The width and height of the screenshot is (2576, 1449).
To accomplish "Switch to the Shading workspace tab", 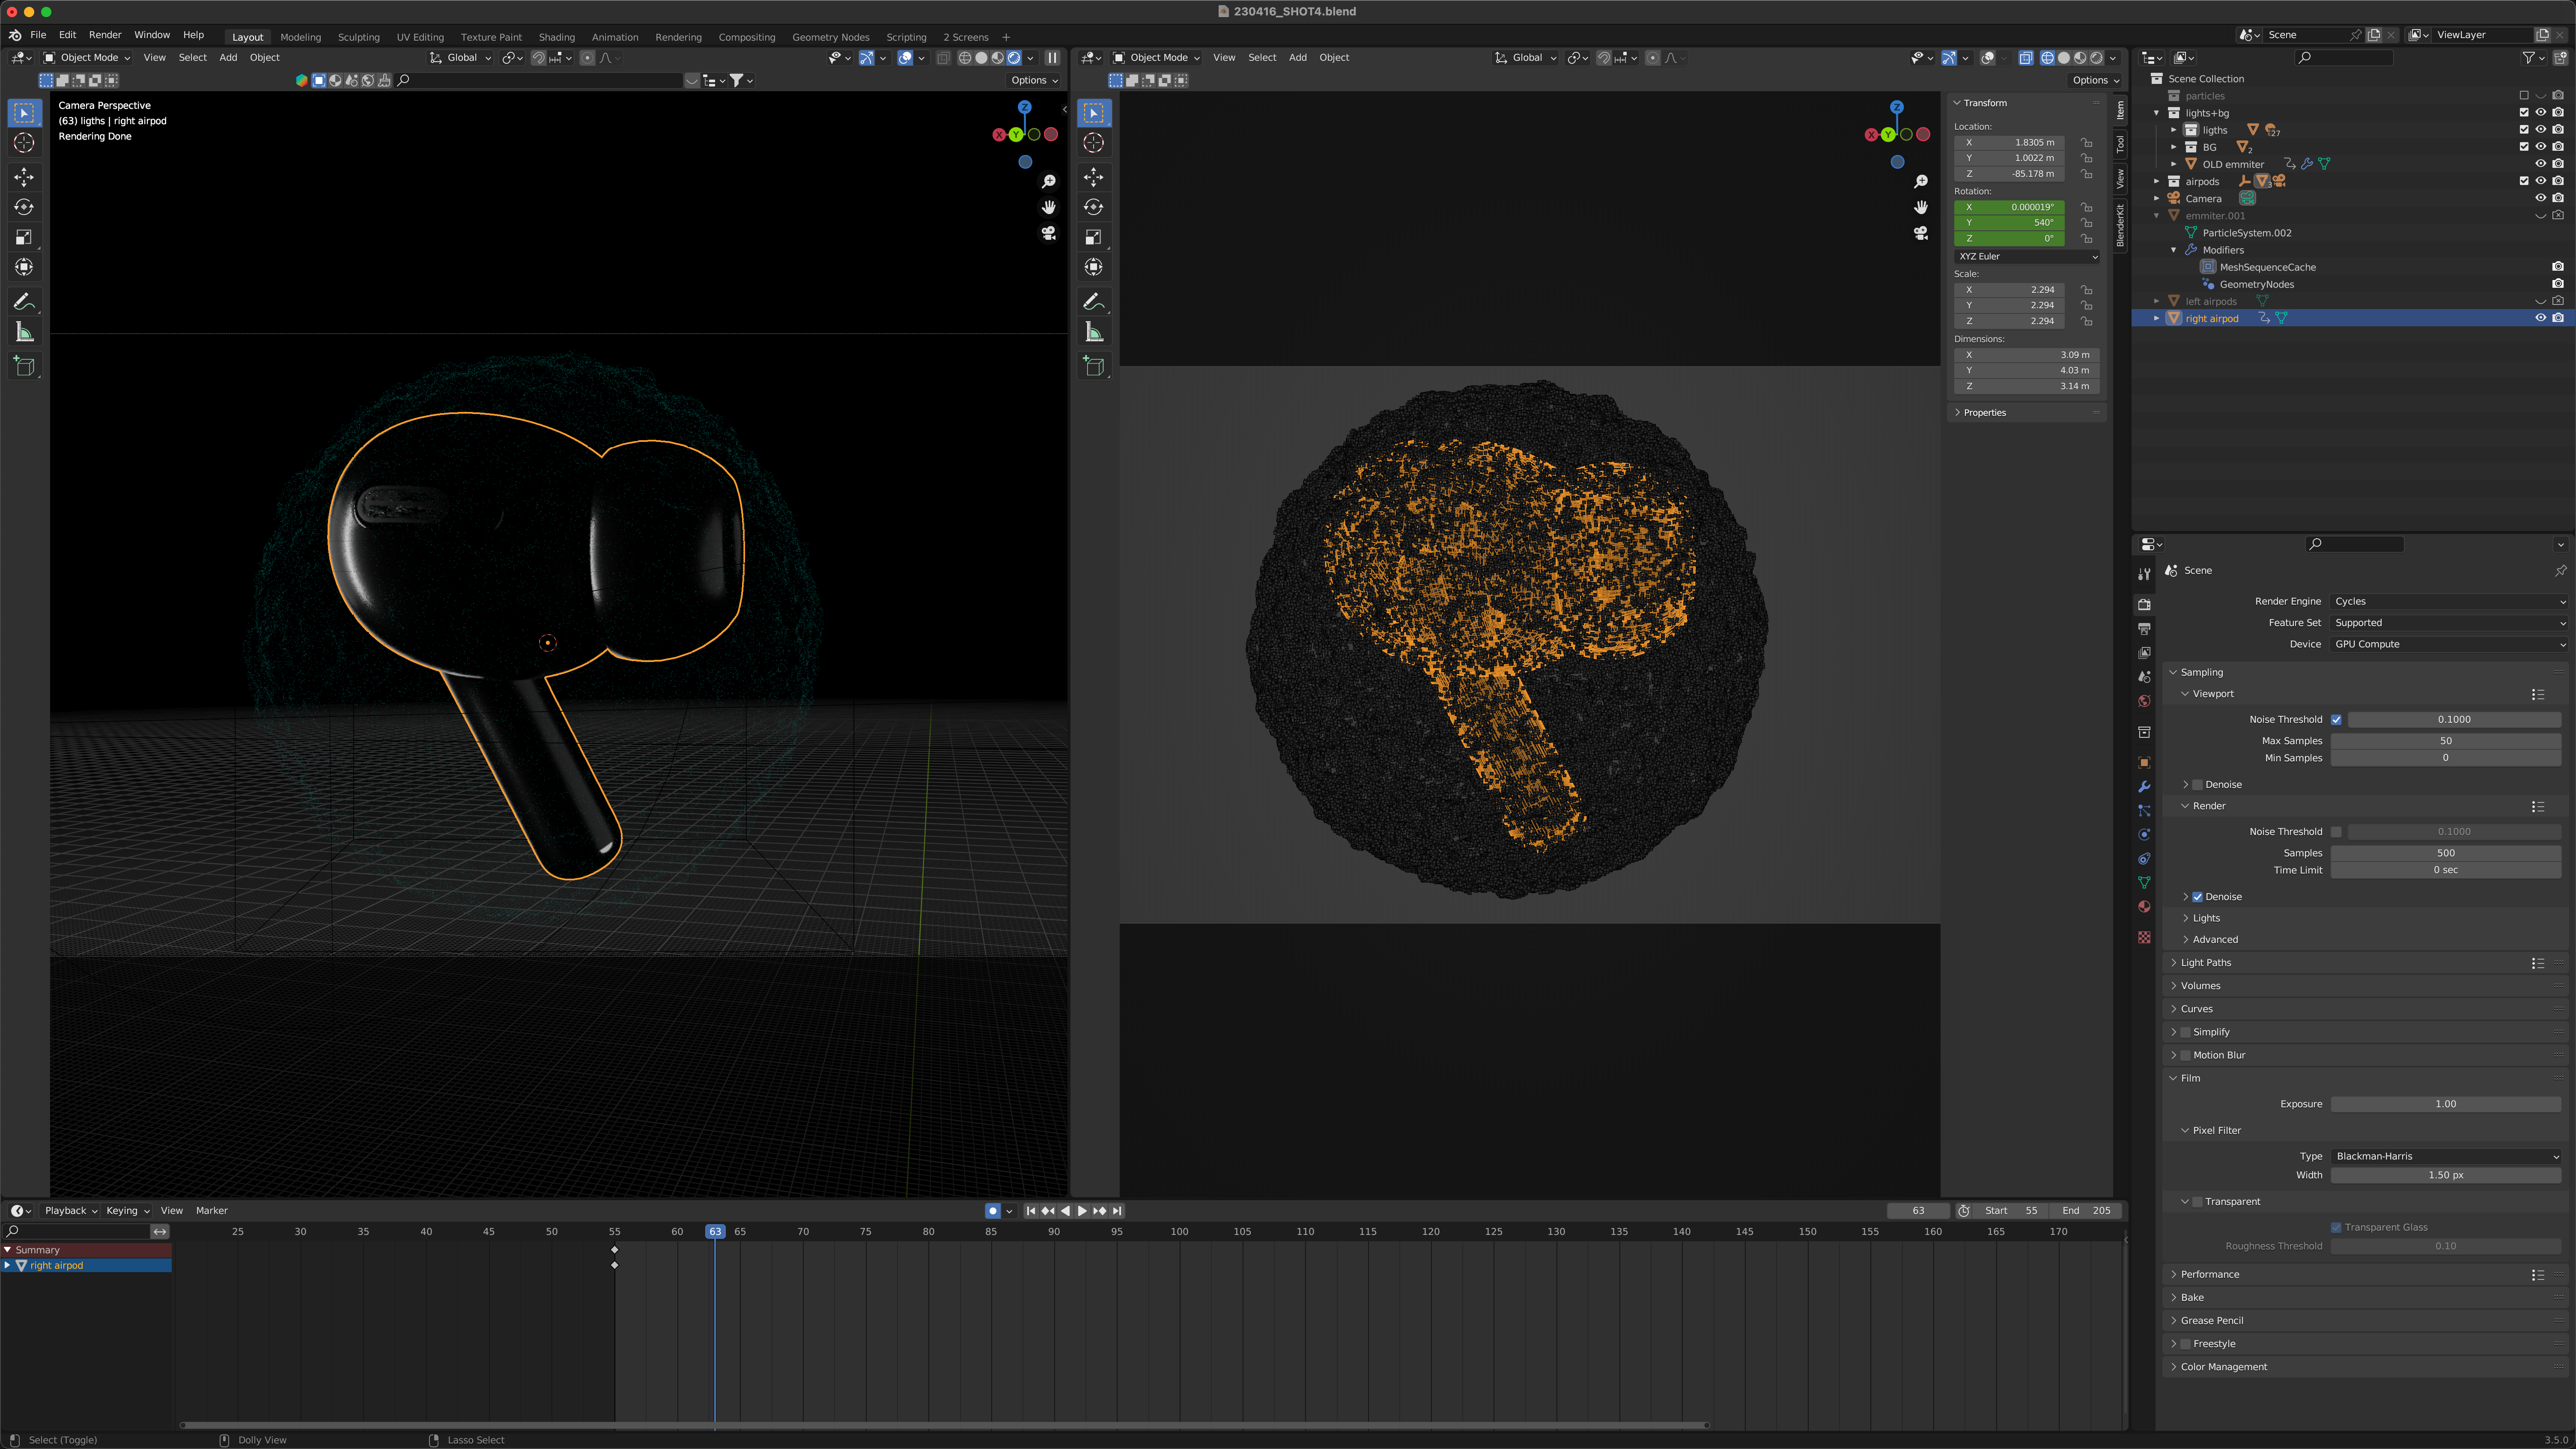I will [x=557, y=37].
